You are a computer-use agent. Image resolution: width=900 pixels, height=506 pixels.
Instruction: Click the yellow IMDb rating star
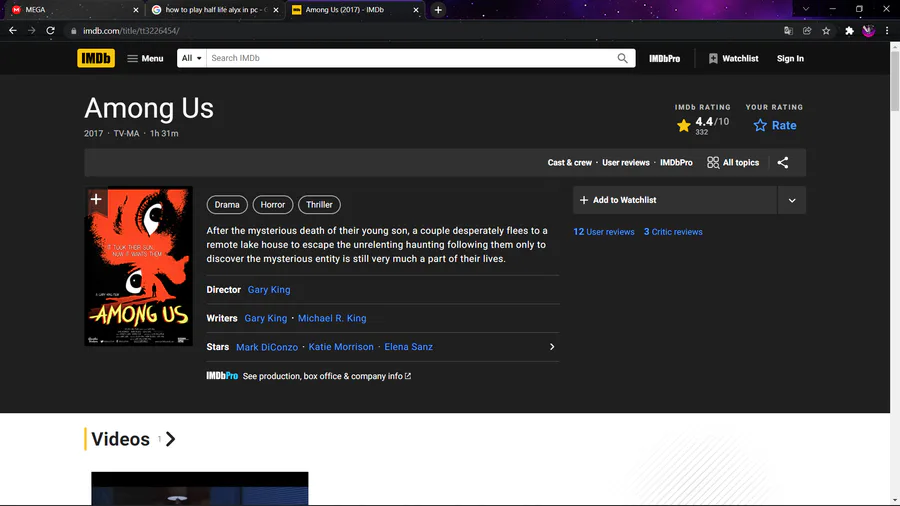point(684,125)
